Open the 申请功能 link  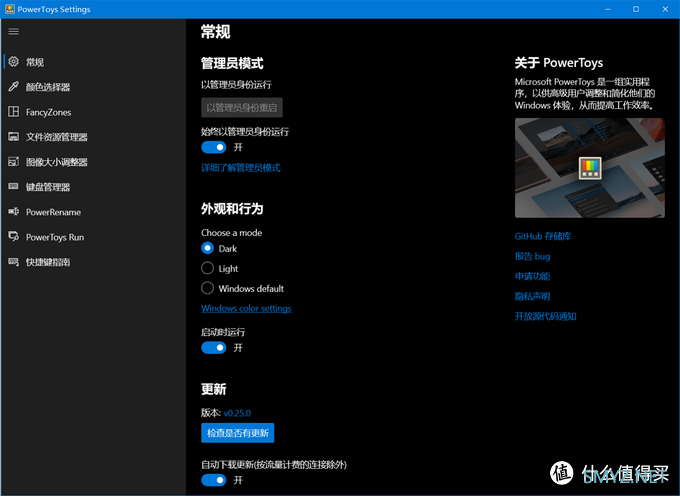(532, 276)
